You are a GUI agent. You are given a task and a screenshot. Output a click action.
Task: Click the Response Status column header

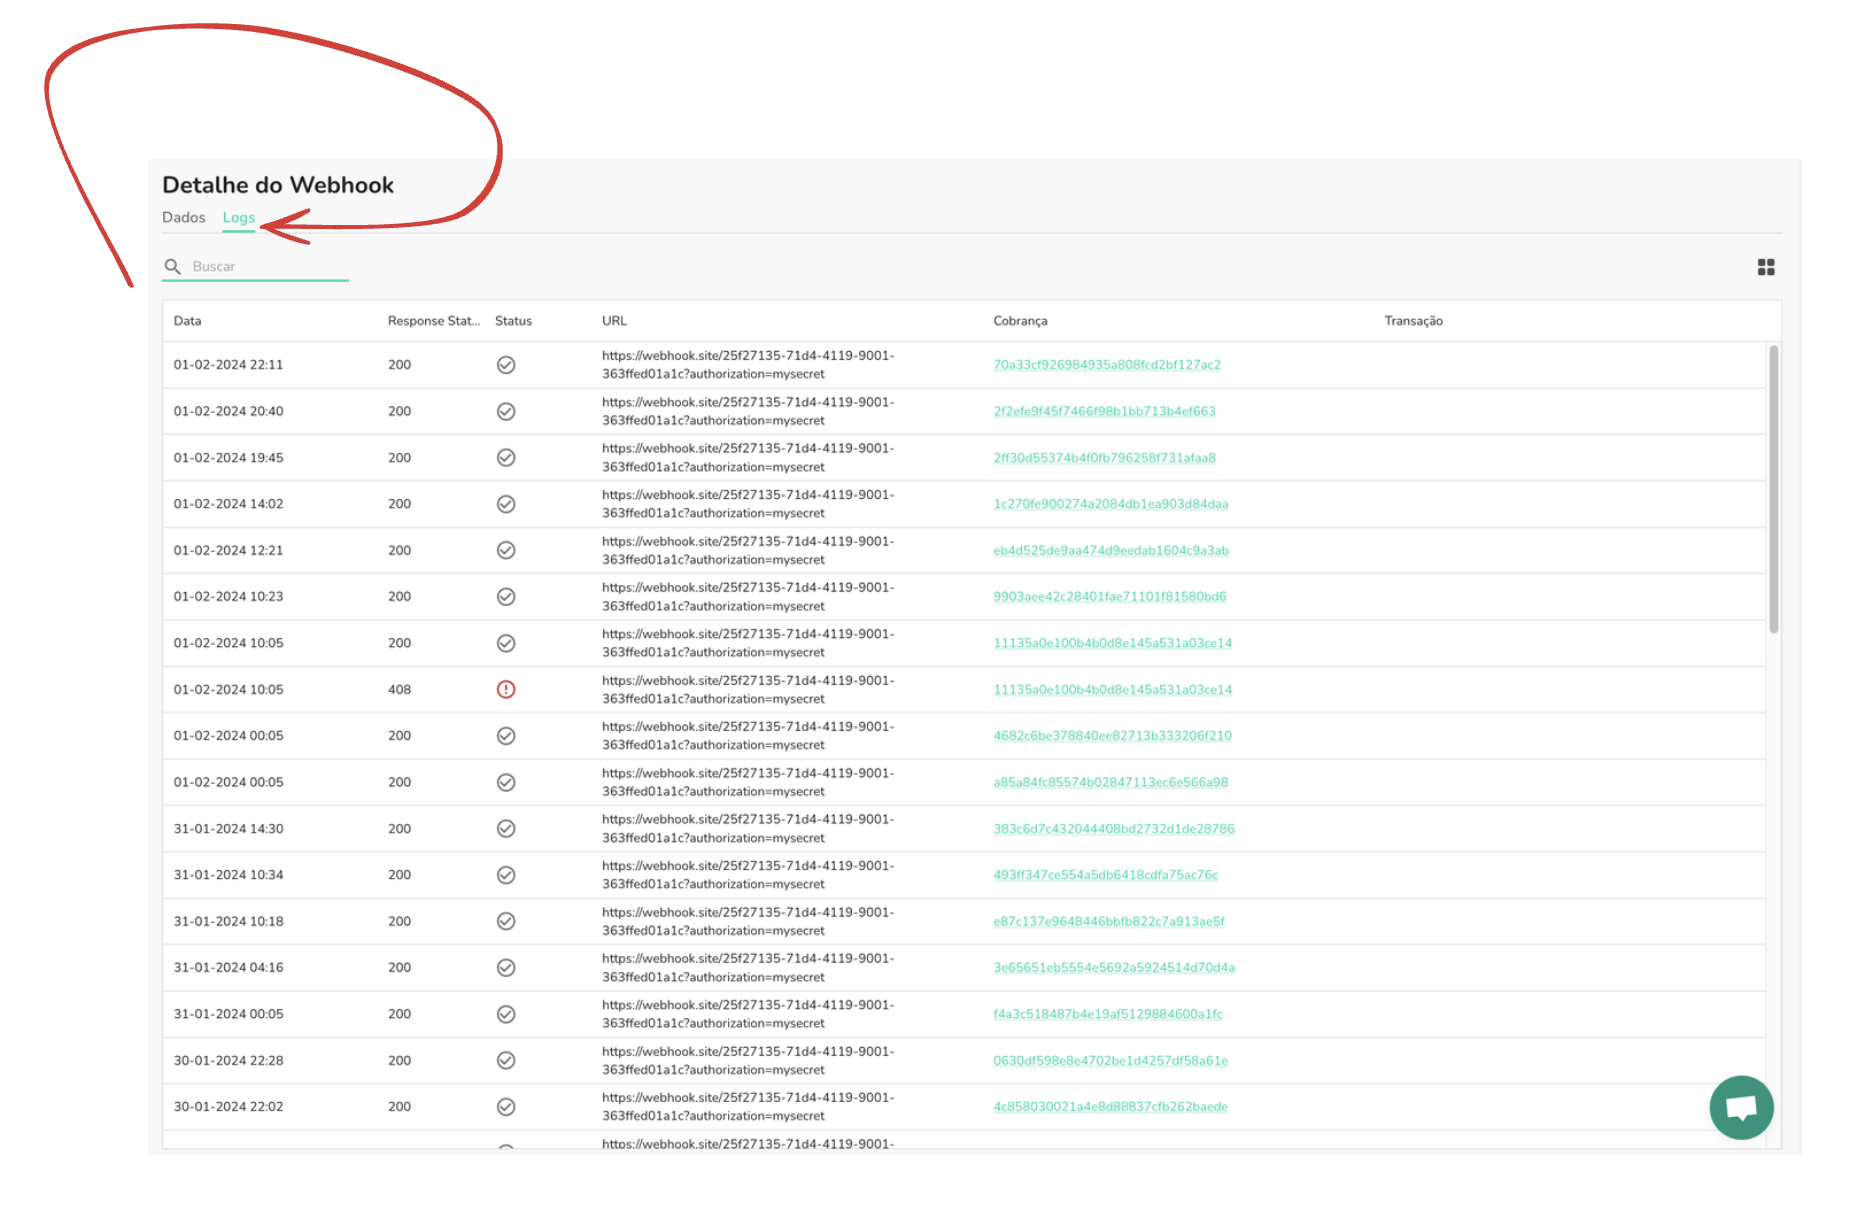[x=433, y=321]
